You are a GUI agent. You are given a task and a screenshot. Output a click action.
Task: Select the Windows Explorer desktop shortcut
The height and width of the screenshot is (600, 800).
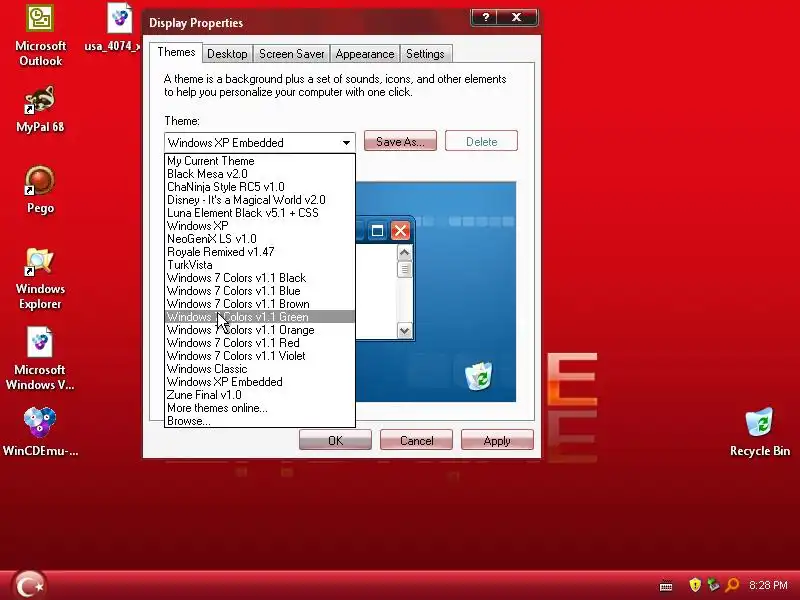40,279
